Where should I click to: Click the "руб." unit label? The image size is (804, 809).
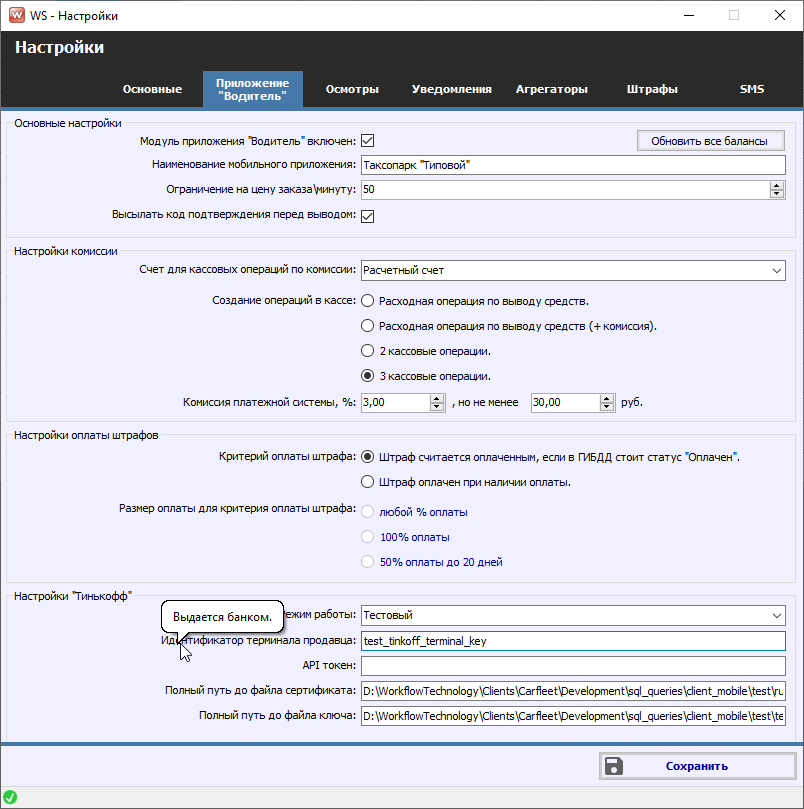632,402
